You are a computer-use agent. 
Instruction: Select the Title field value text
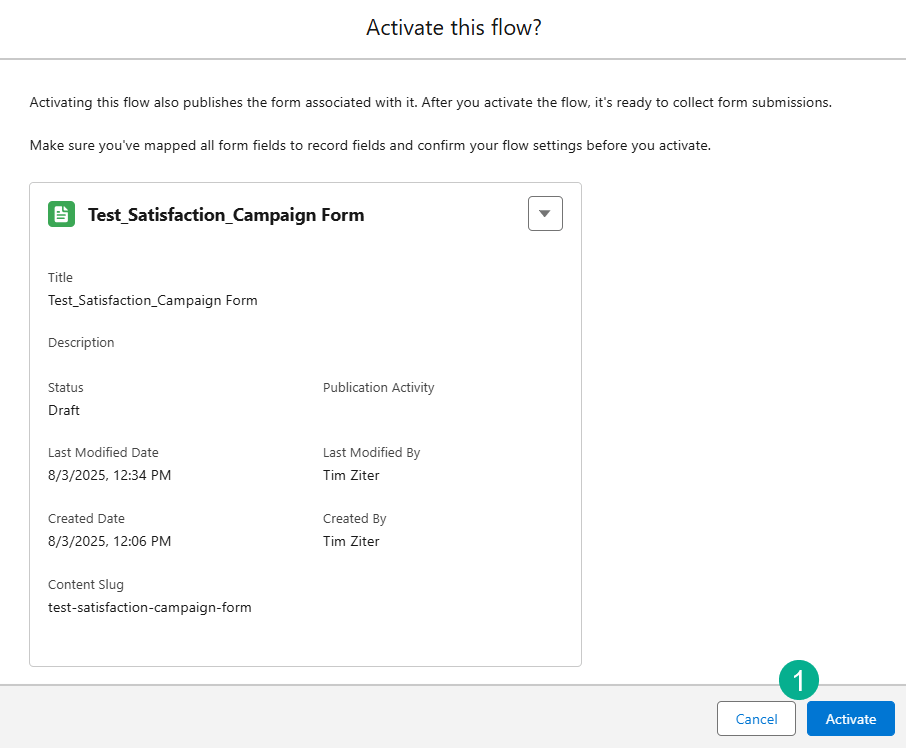(152, 300)
